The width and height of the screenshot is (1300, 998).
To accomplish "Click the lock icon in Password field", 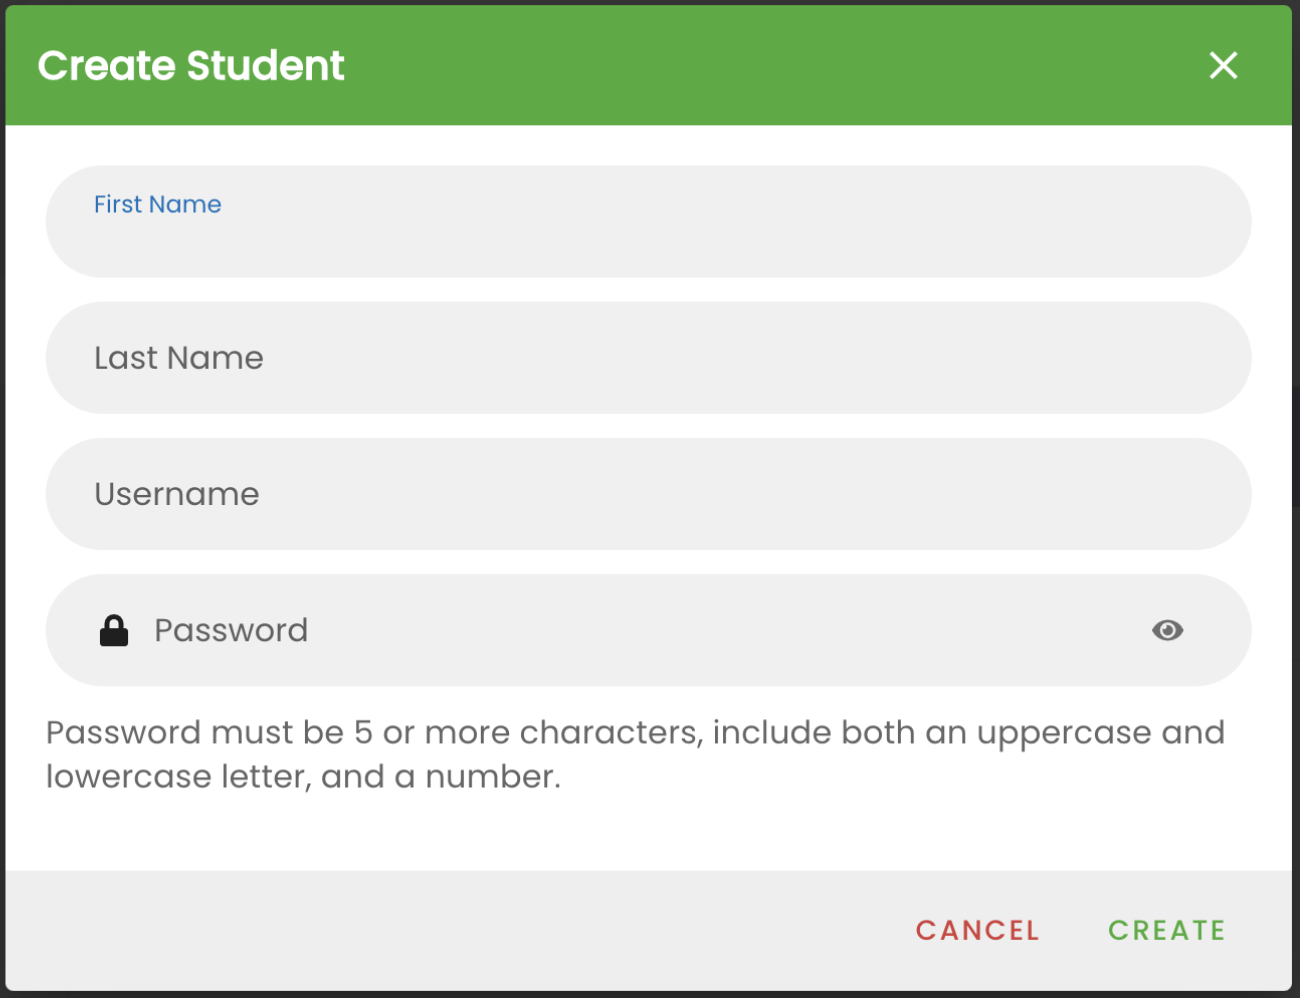I will point(114,630).
